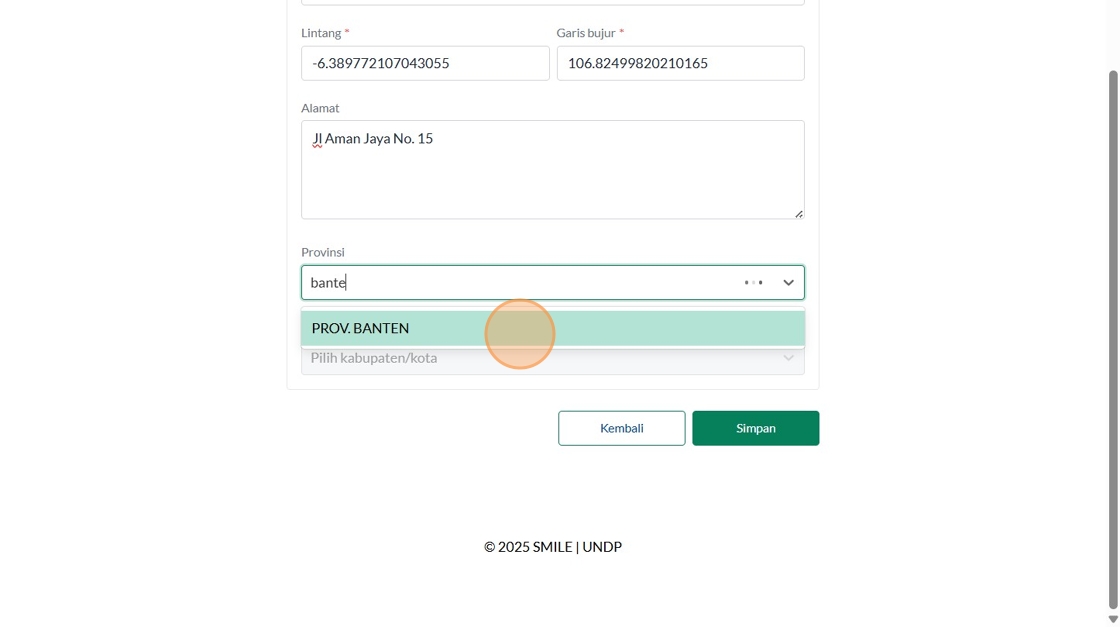Select the PROV. BANTEN option
Viewport: 1120px width, 627px height.
(x=552, y=328)
